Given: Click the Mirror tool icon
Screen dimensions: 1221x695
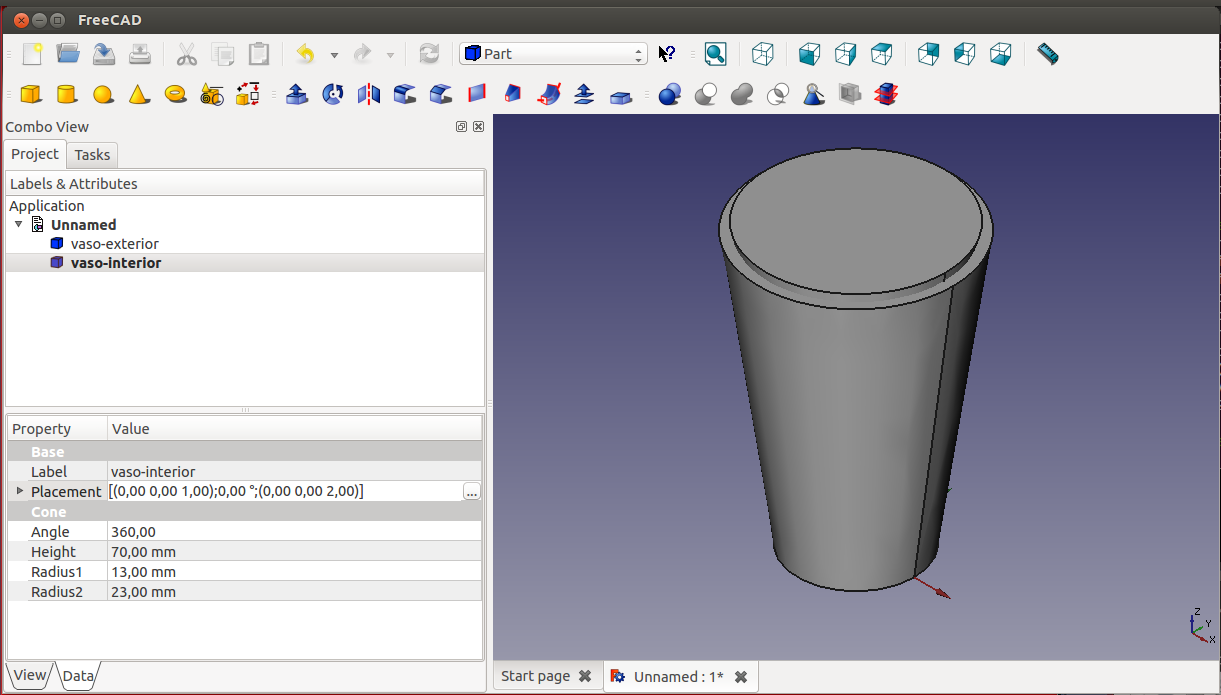Looking at the screenshot, I should 369,94.
